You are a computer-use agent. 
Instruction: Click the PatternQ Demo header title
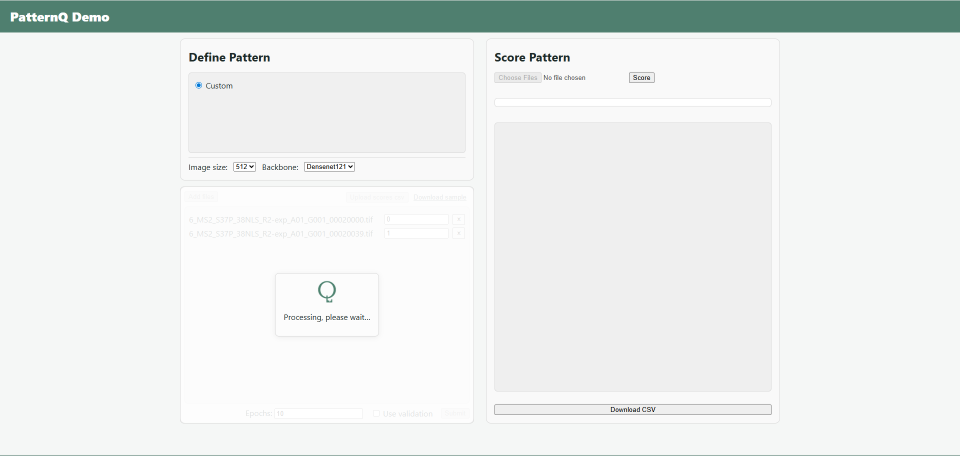(60, 17)
